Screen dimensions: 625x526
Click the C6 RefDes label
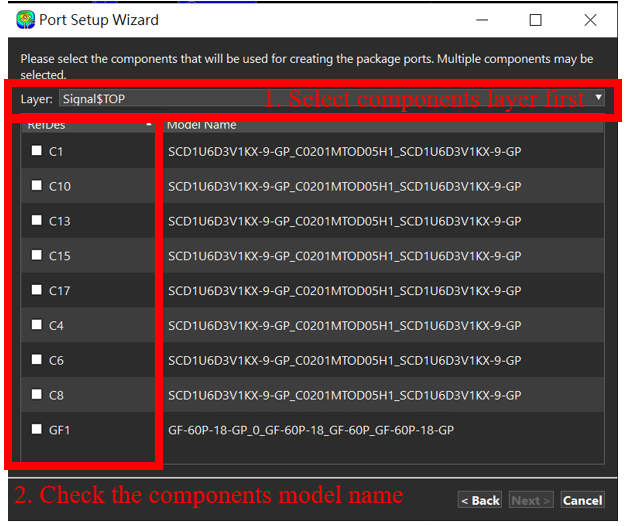click(x=56, y=361)
